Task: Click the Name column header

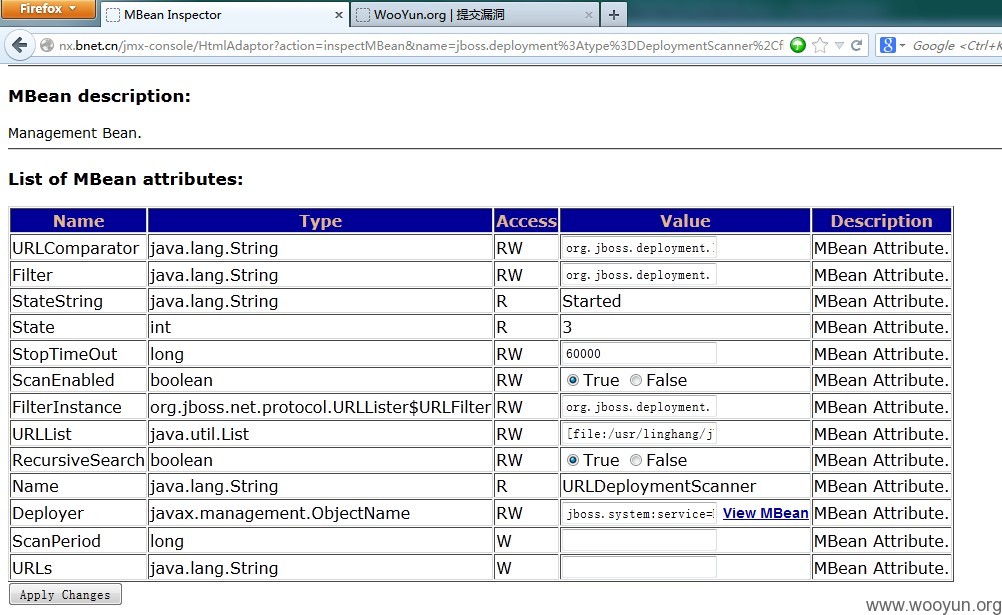Action: tap(79, 221)
